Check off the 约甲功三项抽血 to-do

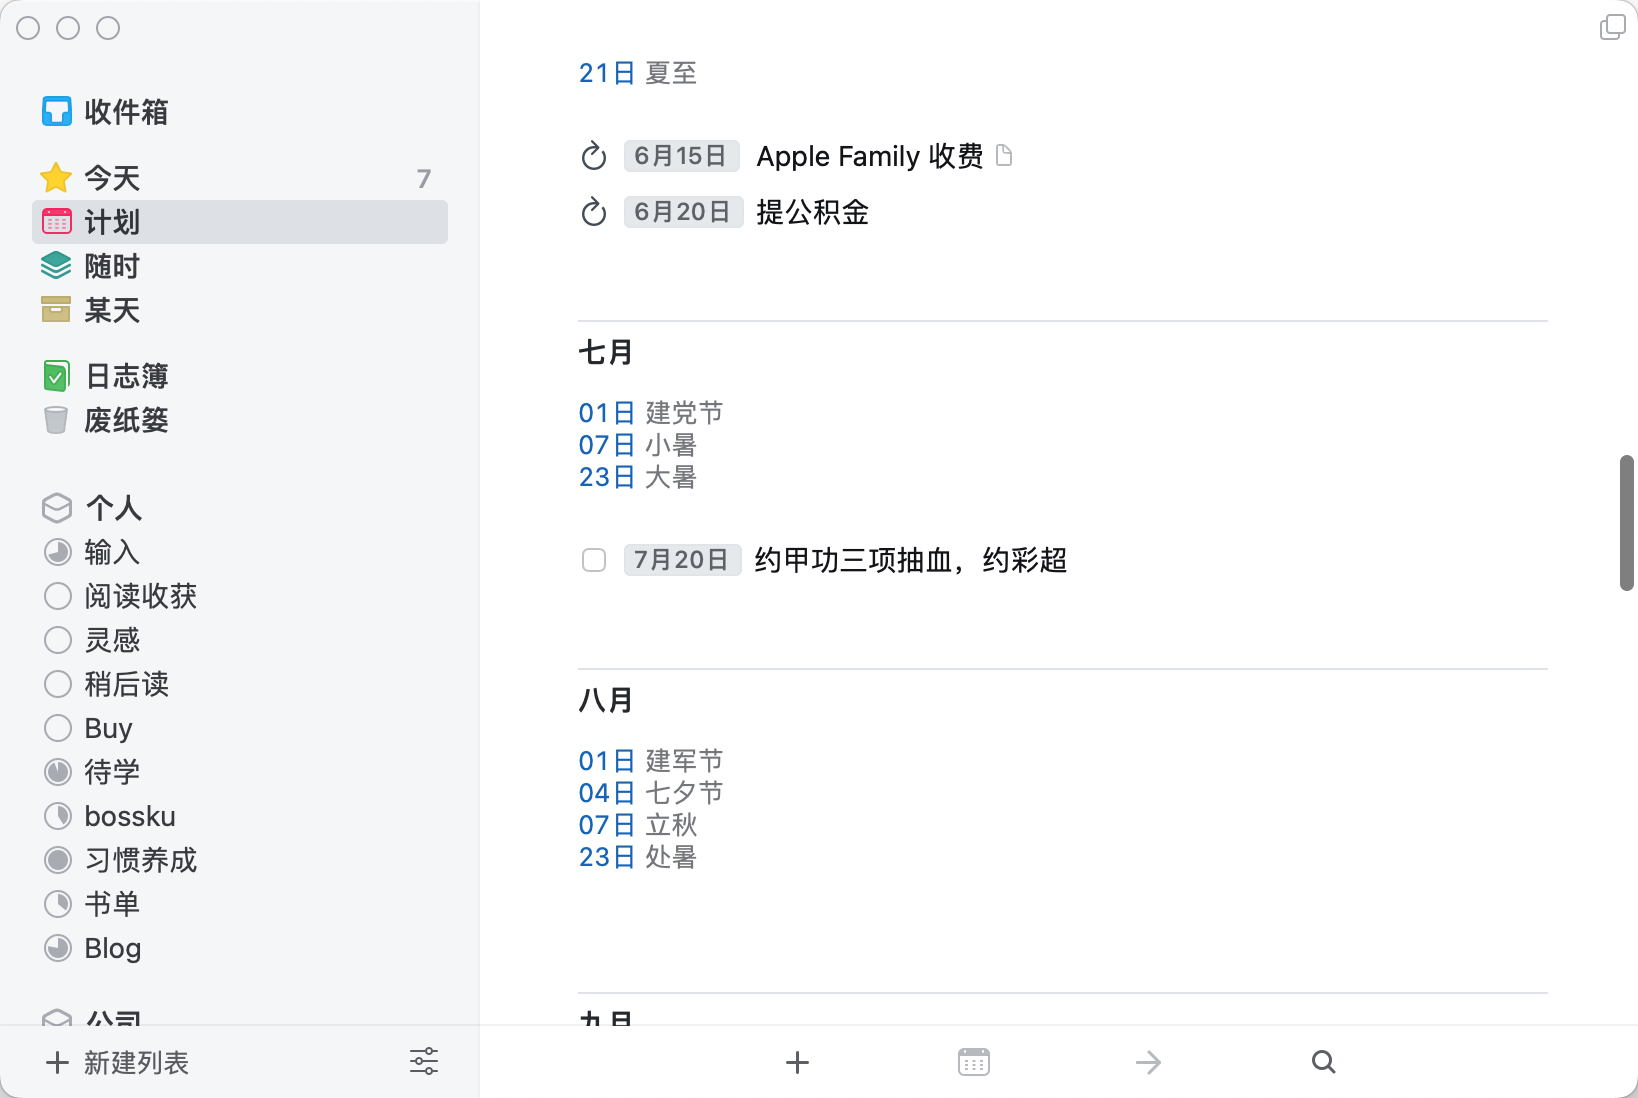[594, 560]
